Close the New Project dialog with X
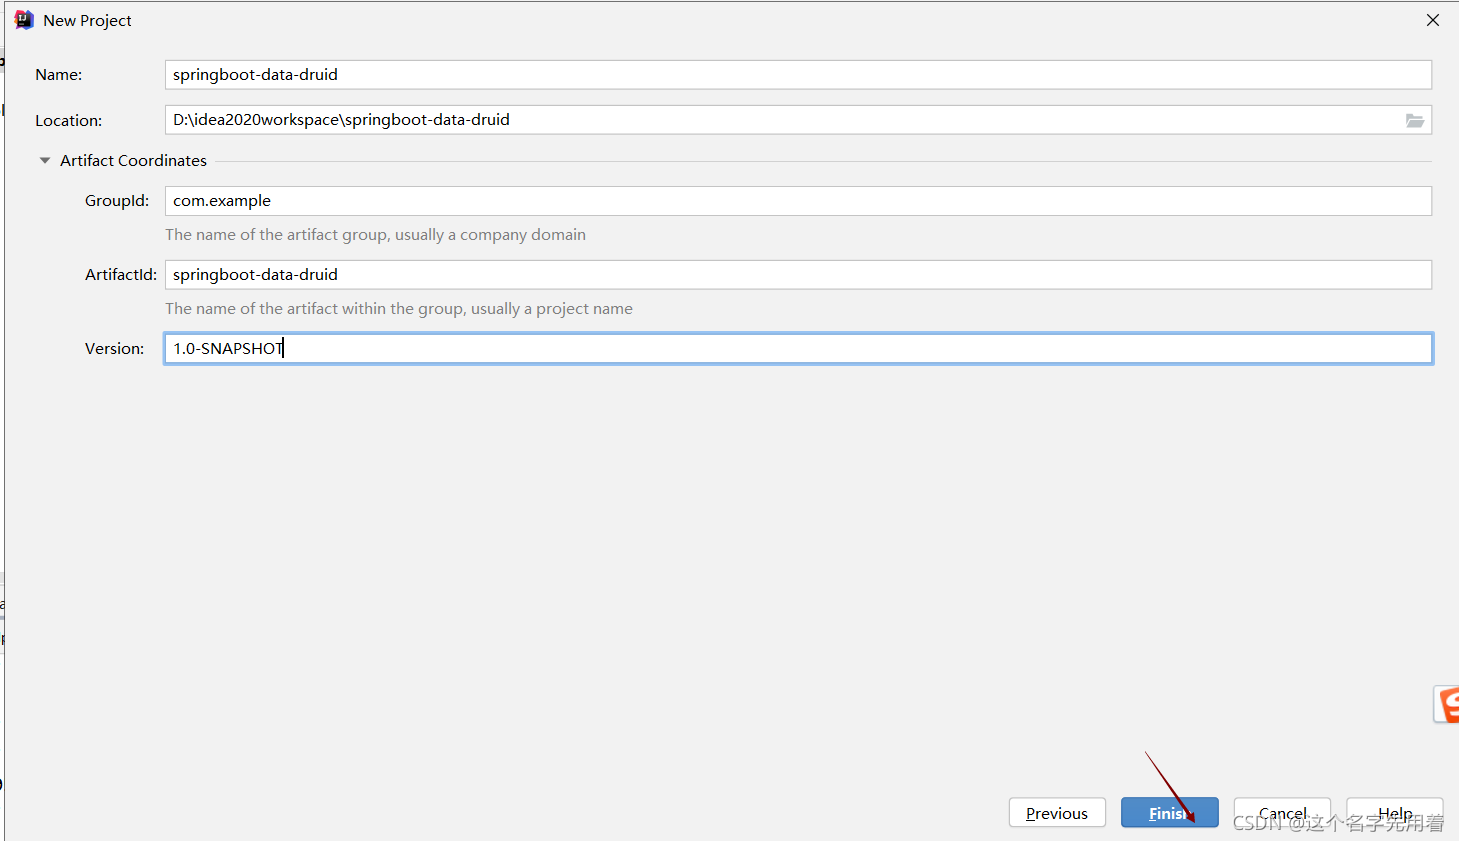This screenshot has width=1459, height=841. [1433, 20]
